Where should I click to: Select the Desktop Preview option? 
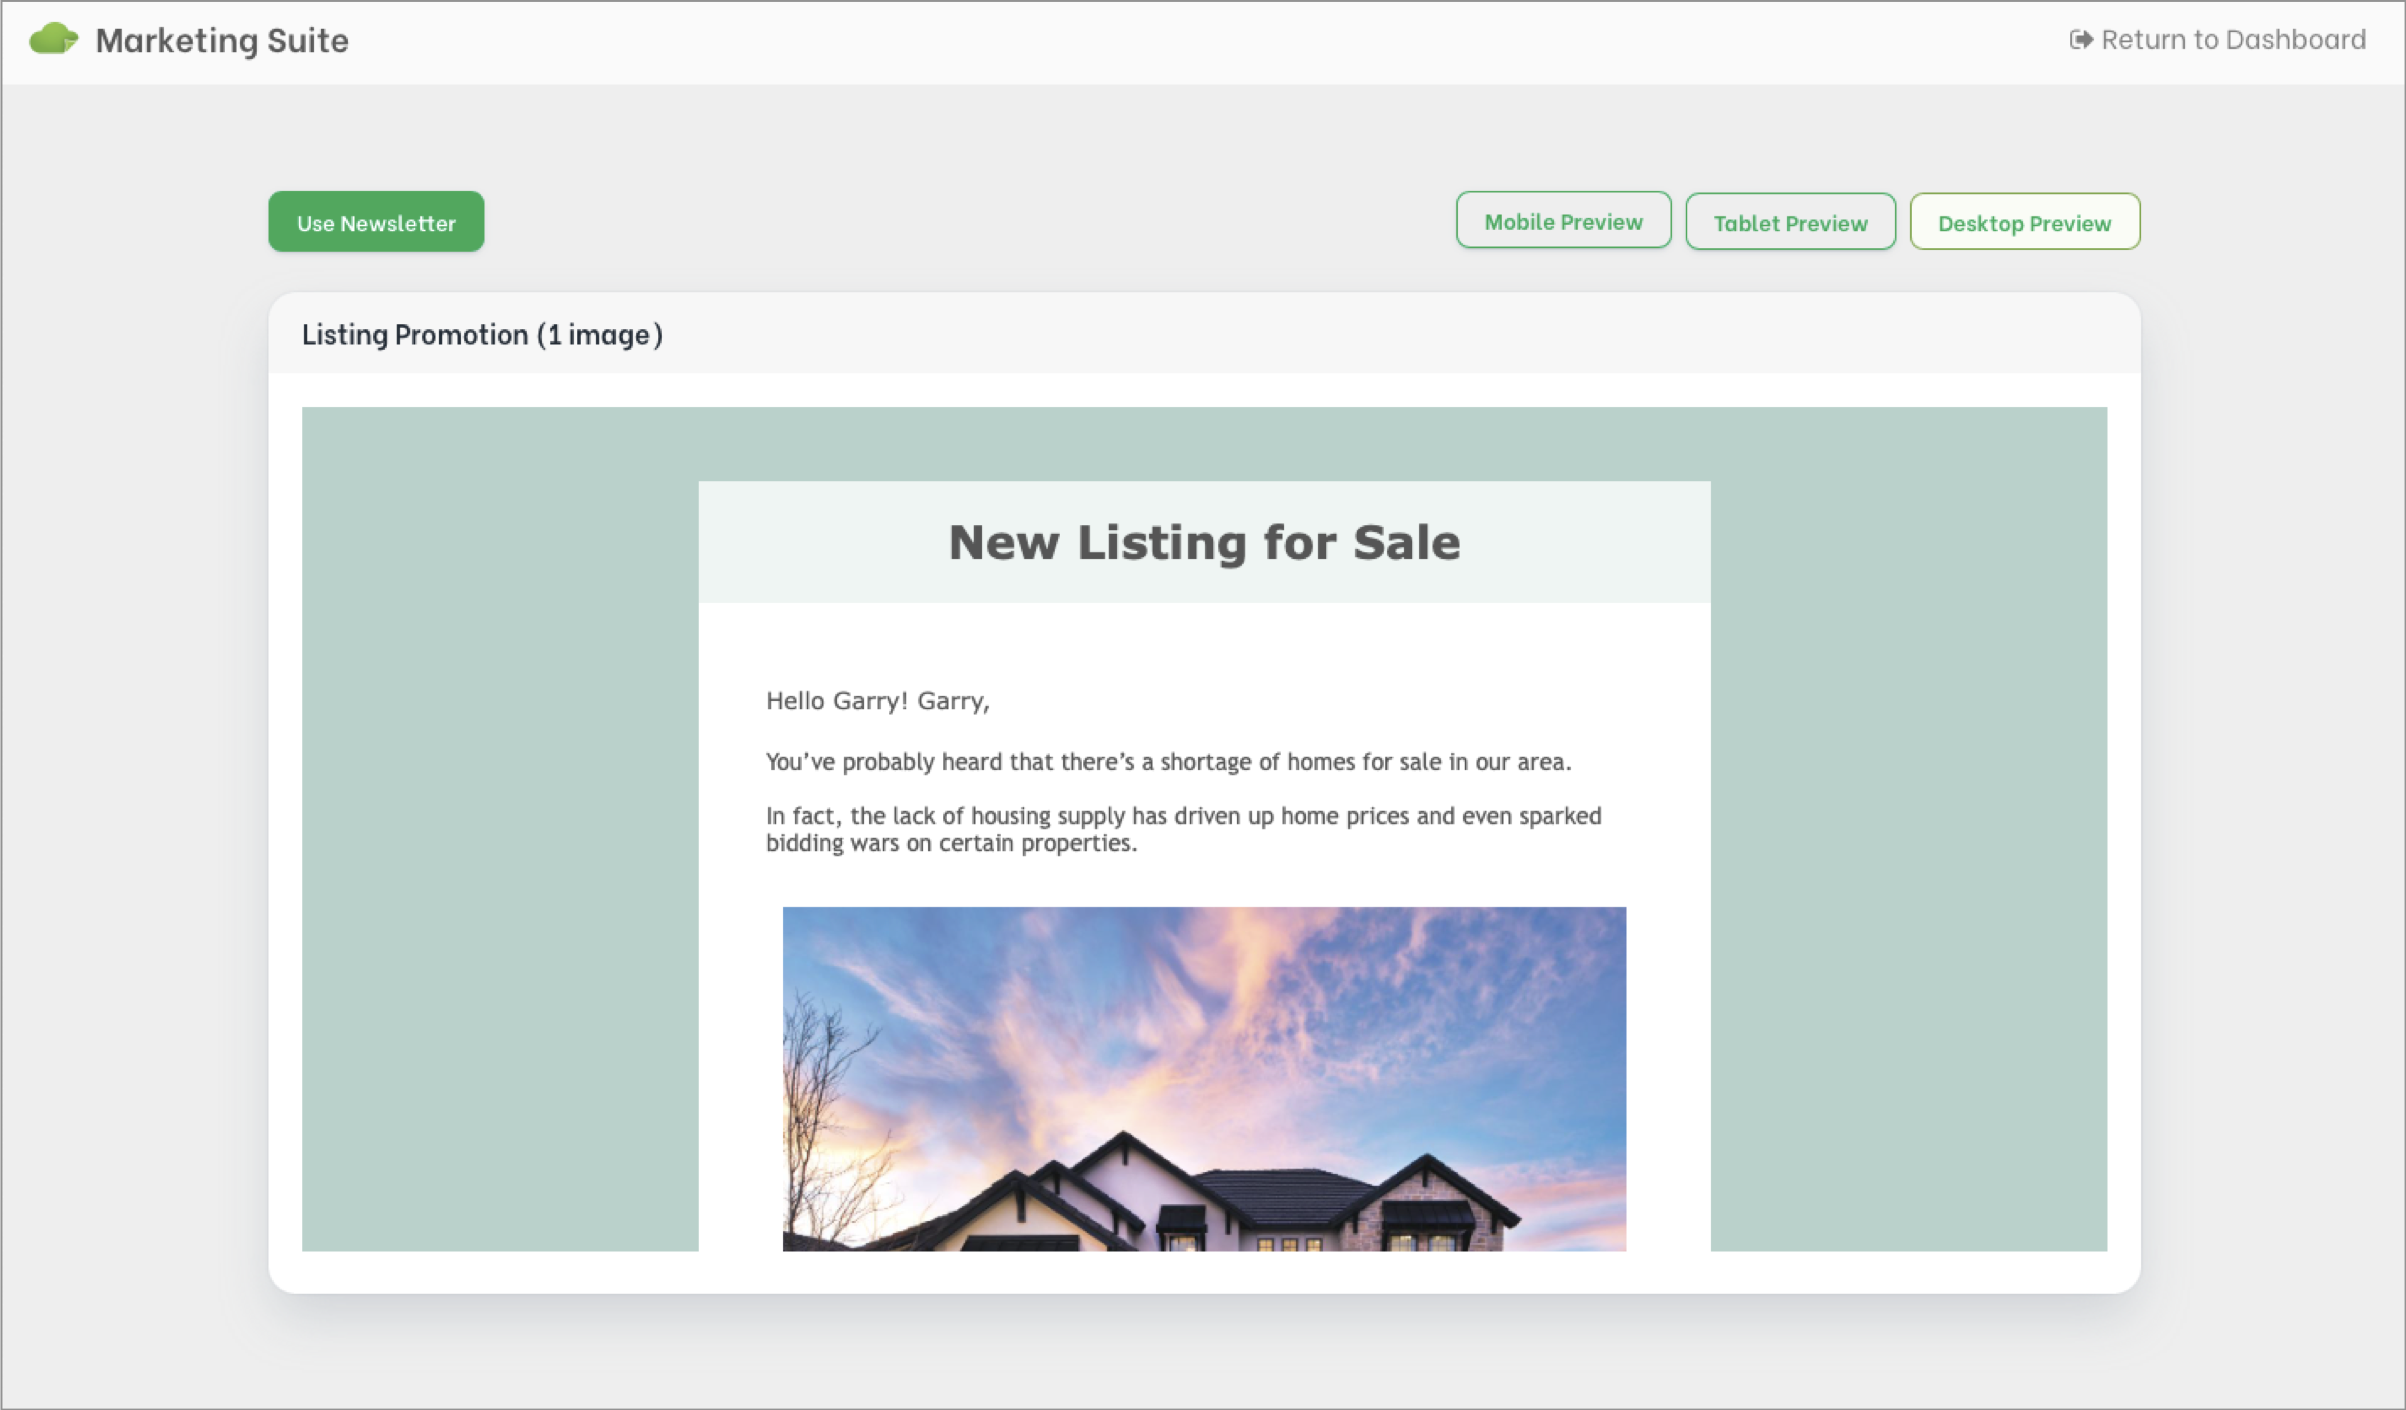click(2023, 222)
